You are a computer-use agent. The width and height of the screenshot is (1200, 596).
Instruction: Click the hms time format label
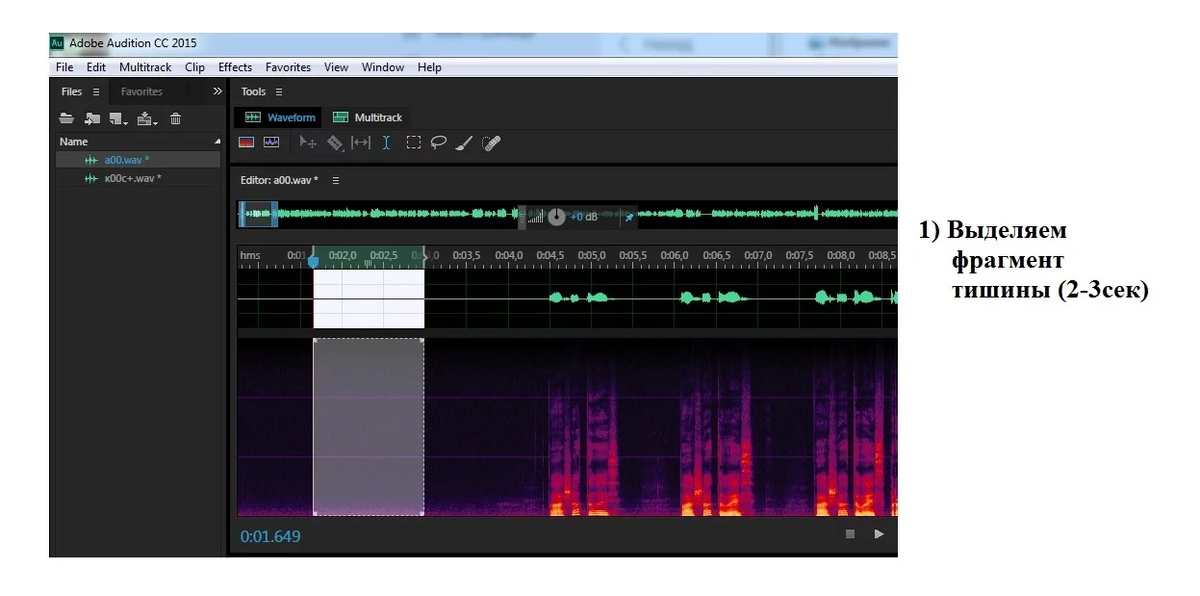[x=250, y=256]
